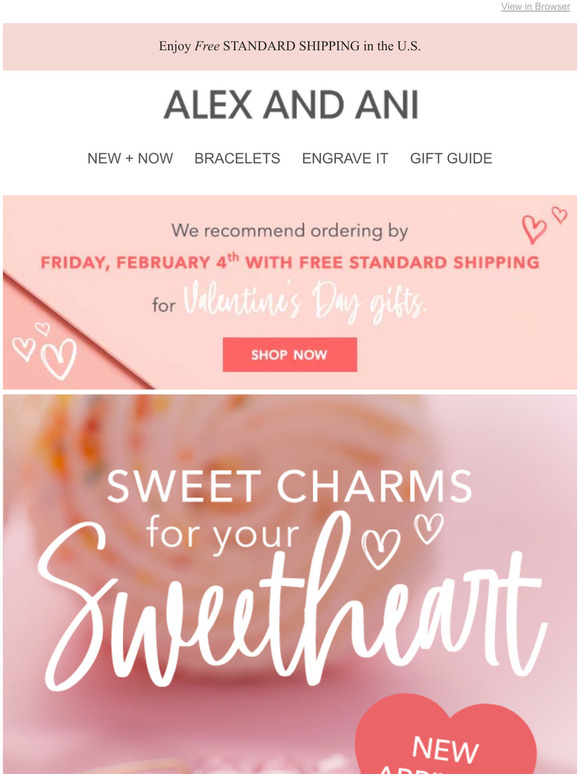Image resolution: width=580 pixels, height=774 pixels.
Task: Click the free standard shipping top banner
Action: click(x=290, y=46)
